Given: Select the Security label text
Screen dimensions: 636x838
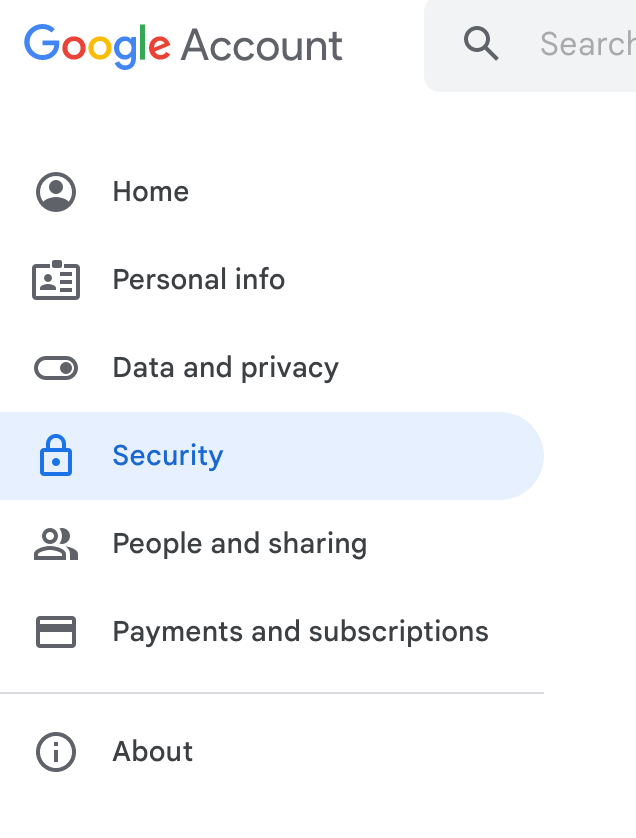Looking at the screenshot, I should pos(167,456).
